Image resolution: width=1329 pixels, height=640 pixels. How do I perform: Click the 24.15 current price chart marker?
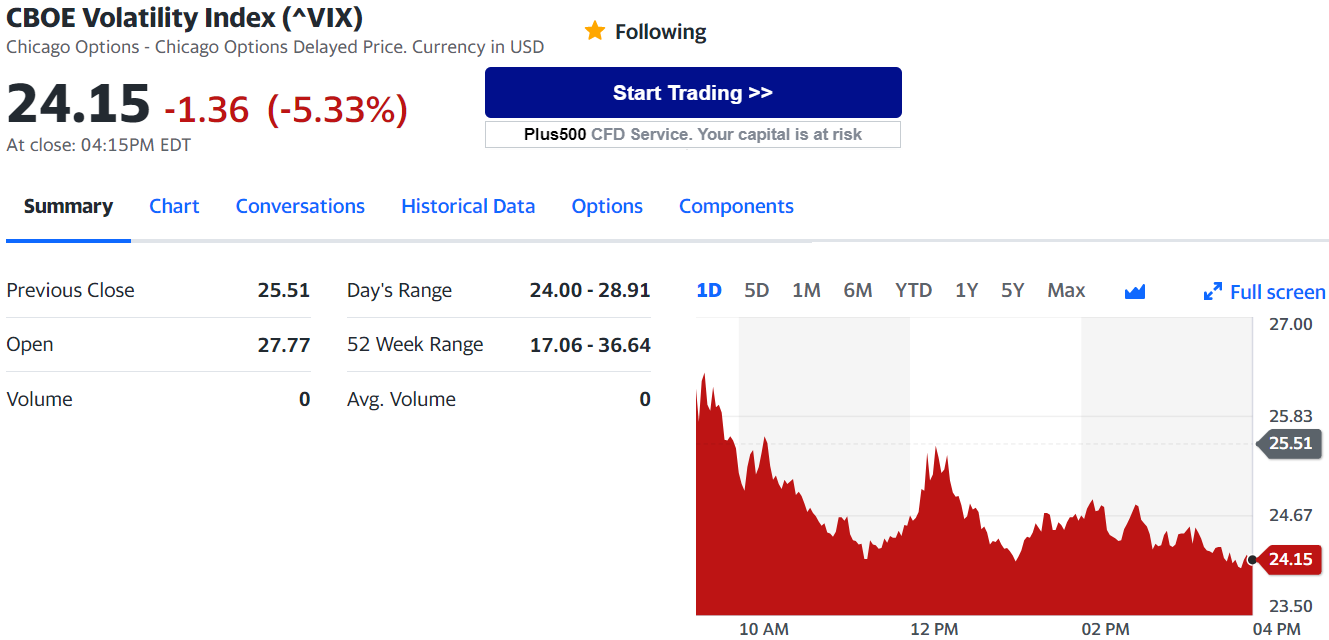[1288, 560]
